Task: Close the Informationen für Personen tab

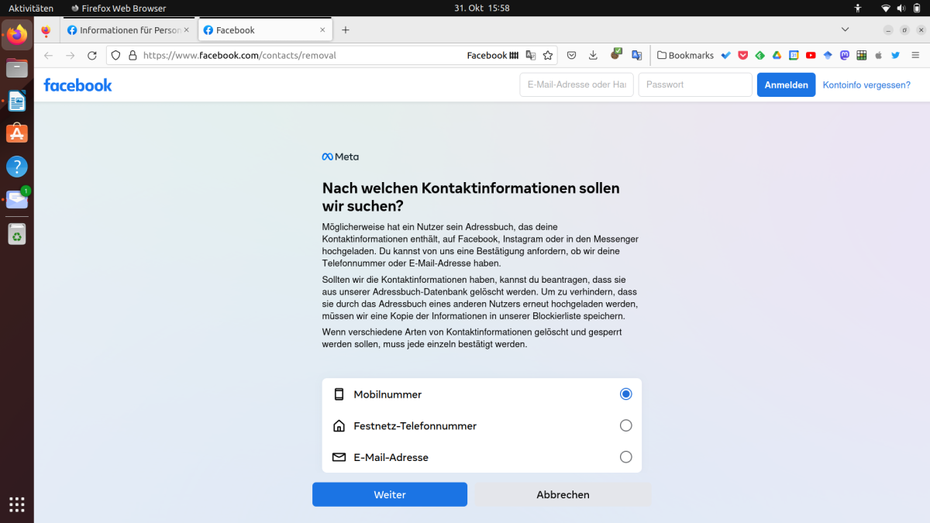Action: (186, 30)
